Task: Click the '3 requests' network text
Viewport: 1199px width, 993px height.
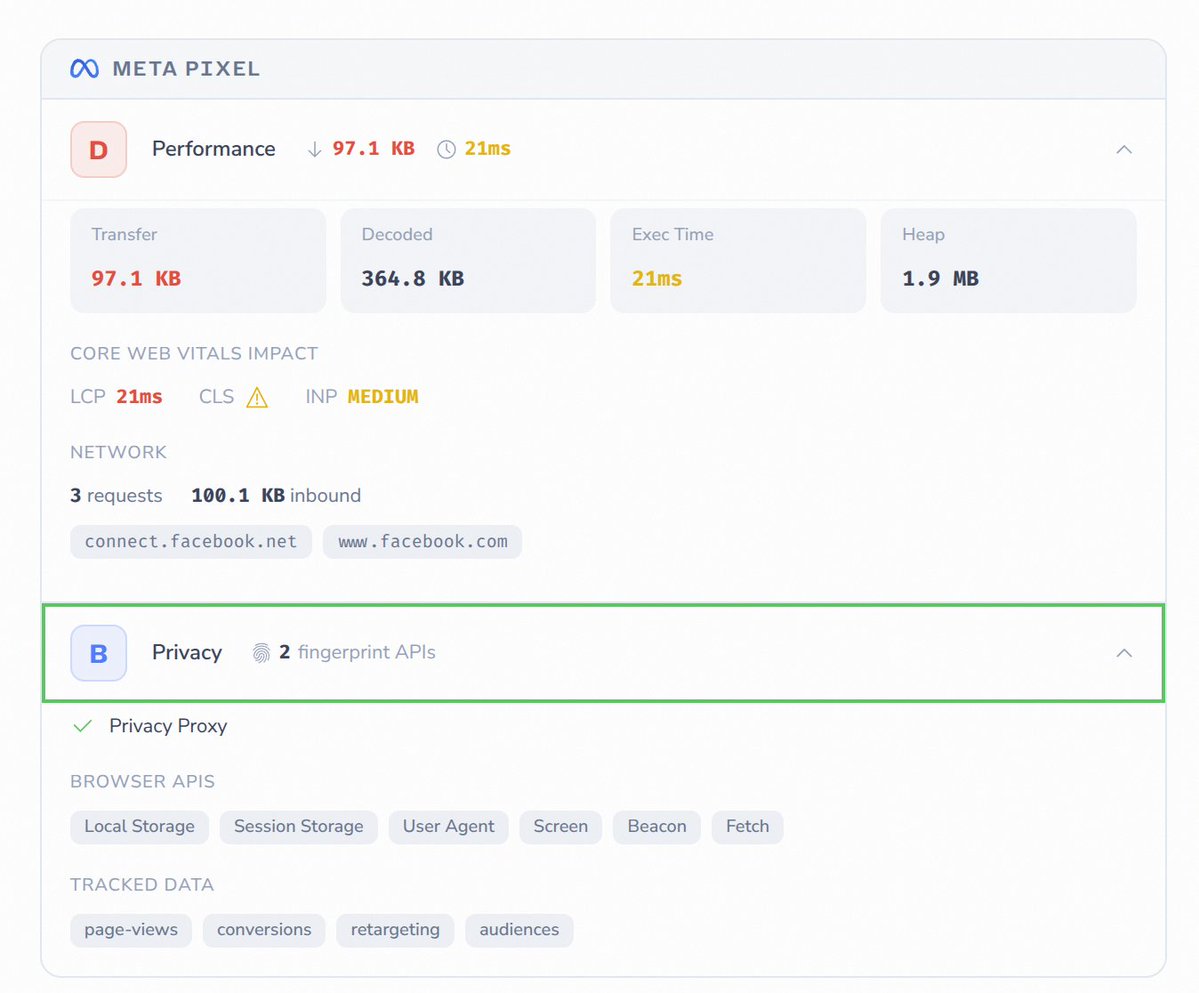Action: 116,495
